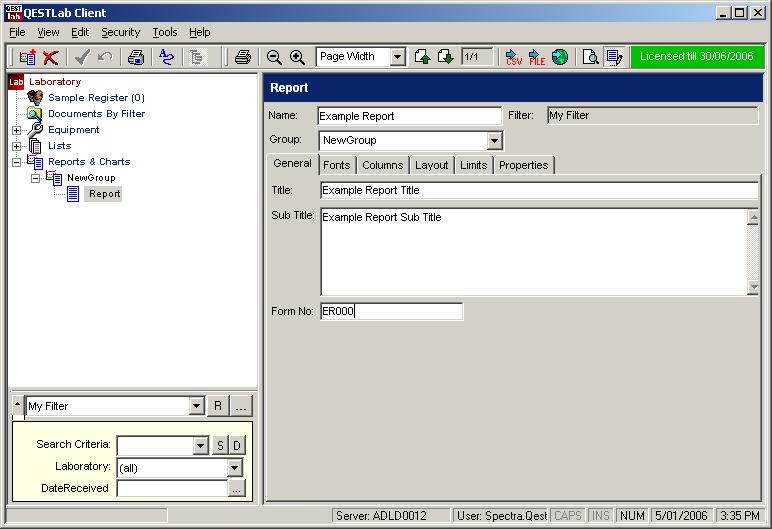Click the R button beside My Filter
772x529 pixels.
tap(218, 406)
